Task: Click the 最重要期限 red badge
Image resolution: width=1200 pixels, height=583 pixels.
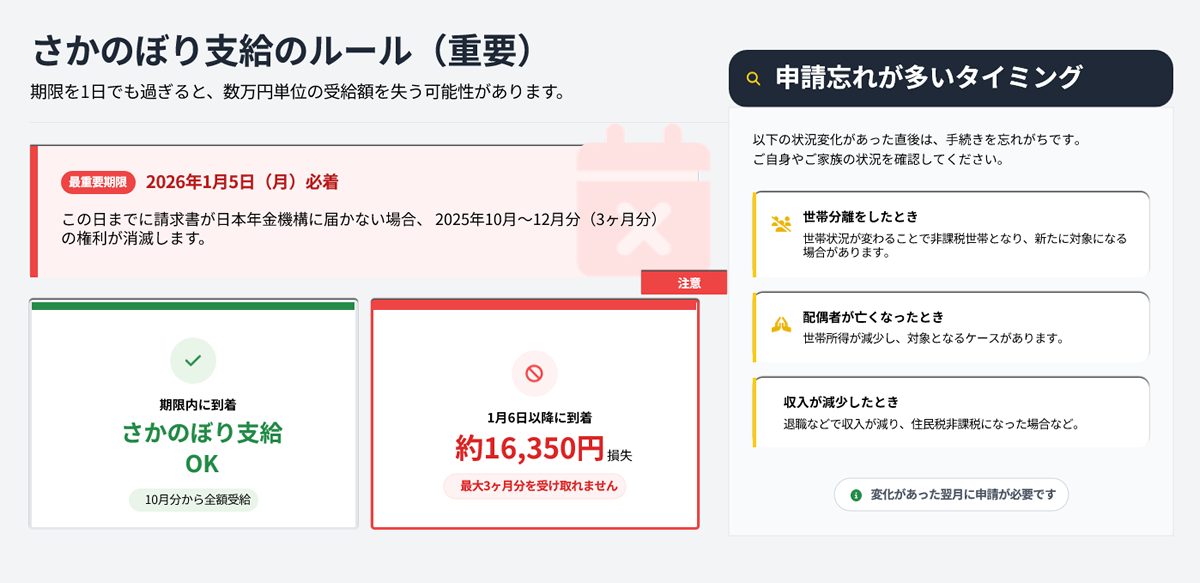Action: click(x=98, y=182)
